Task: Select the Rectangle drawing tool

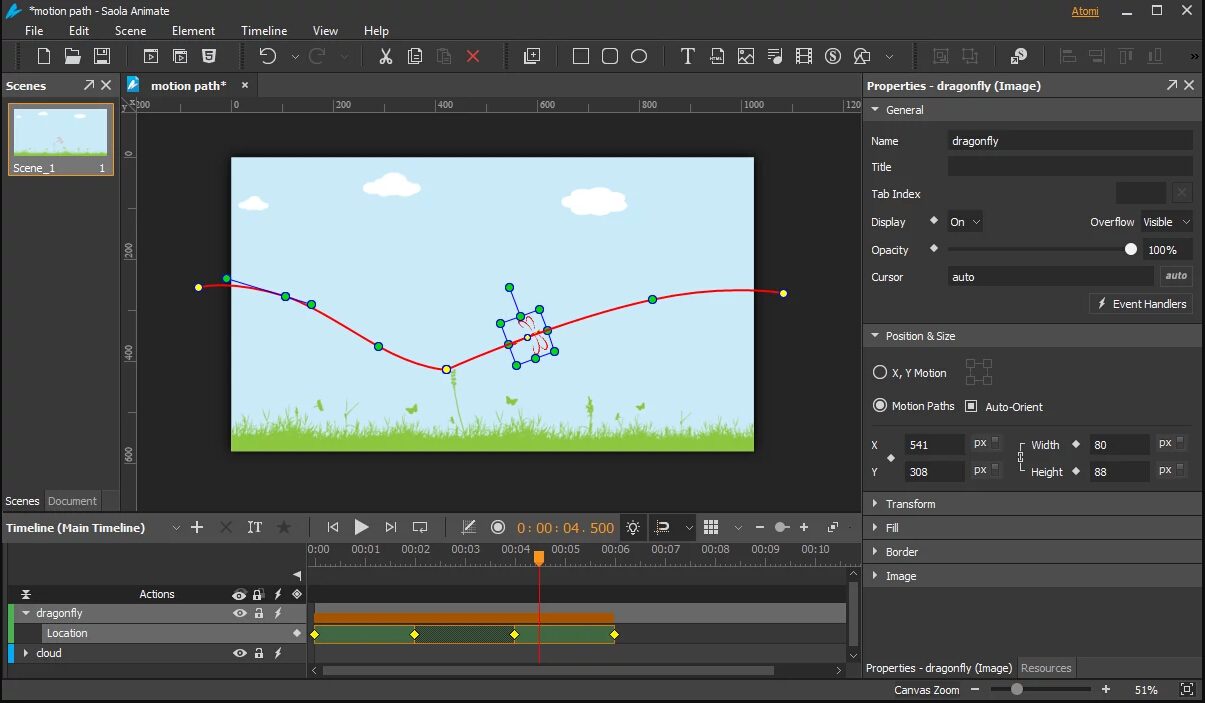Action: (x=580, y=56)
